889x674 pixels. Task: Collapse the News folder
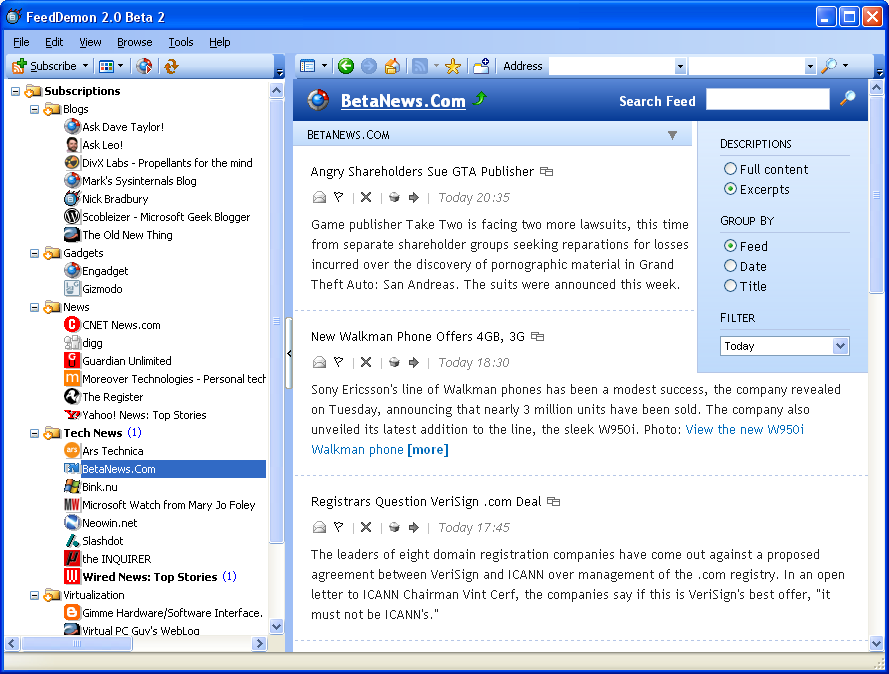[35, 307]
